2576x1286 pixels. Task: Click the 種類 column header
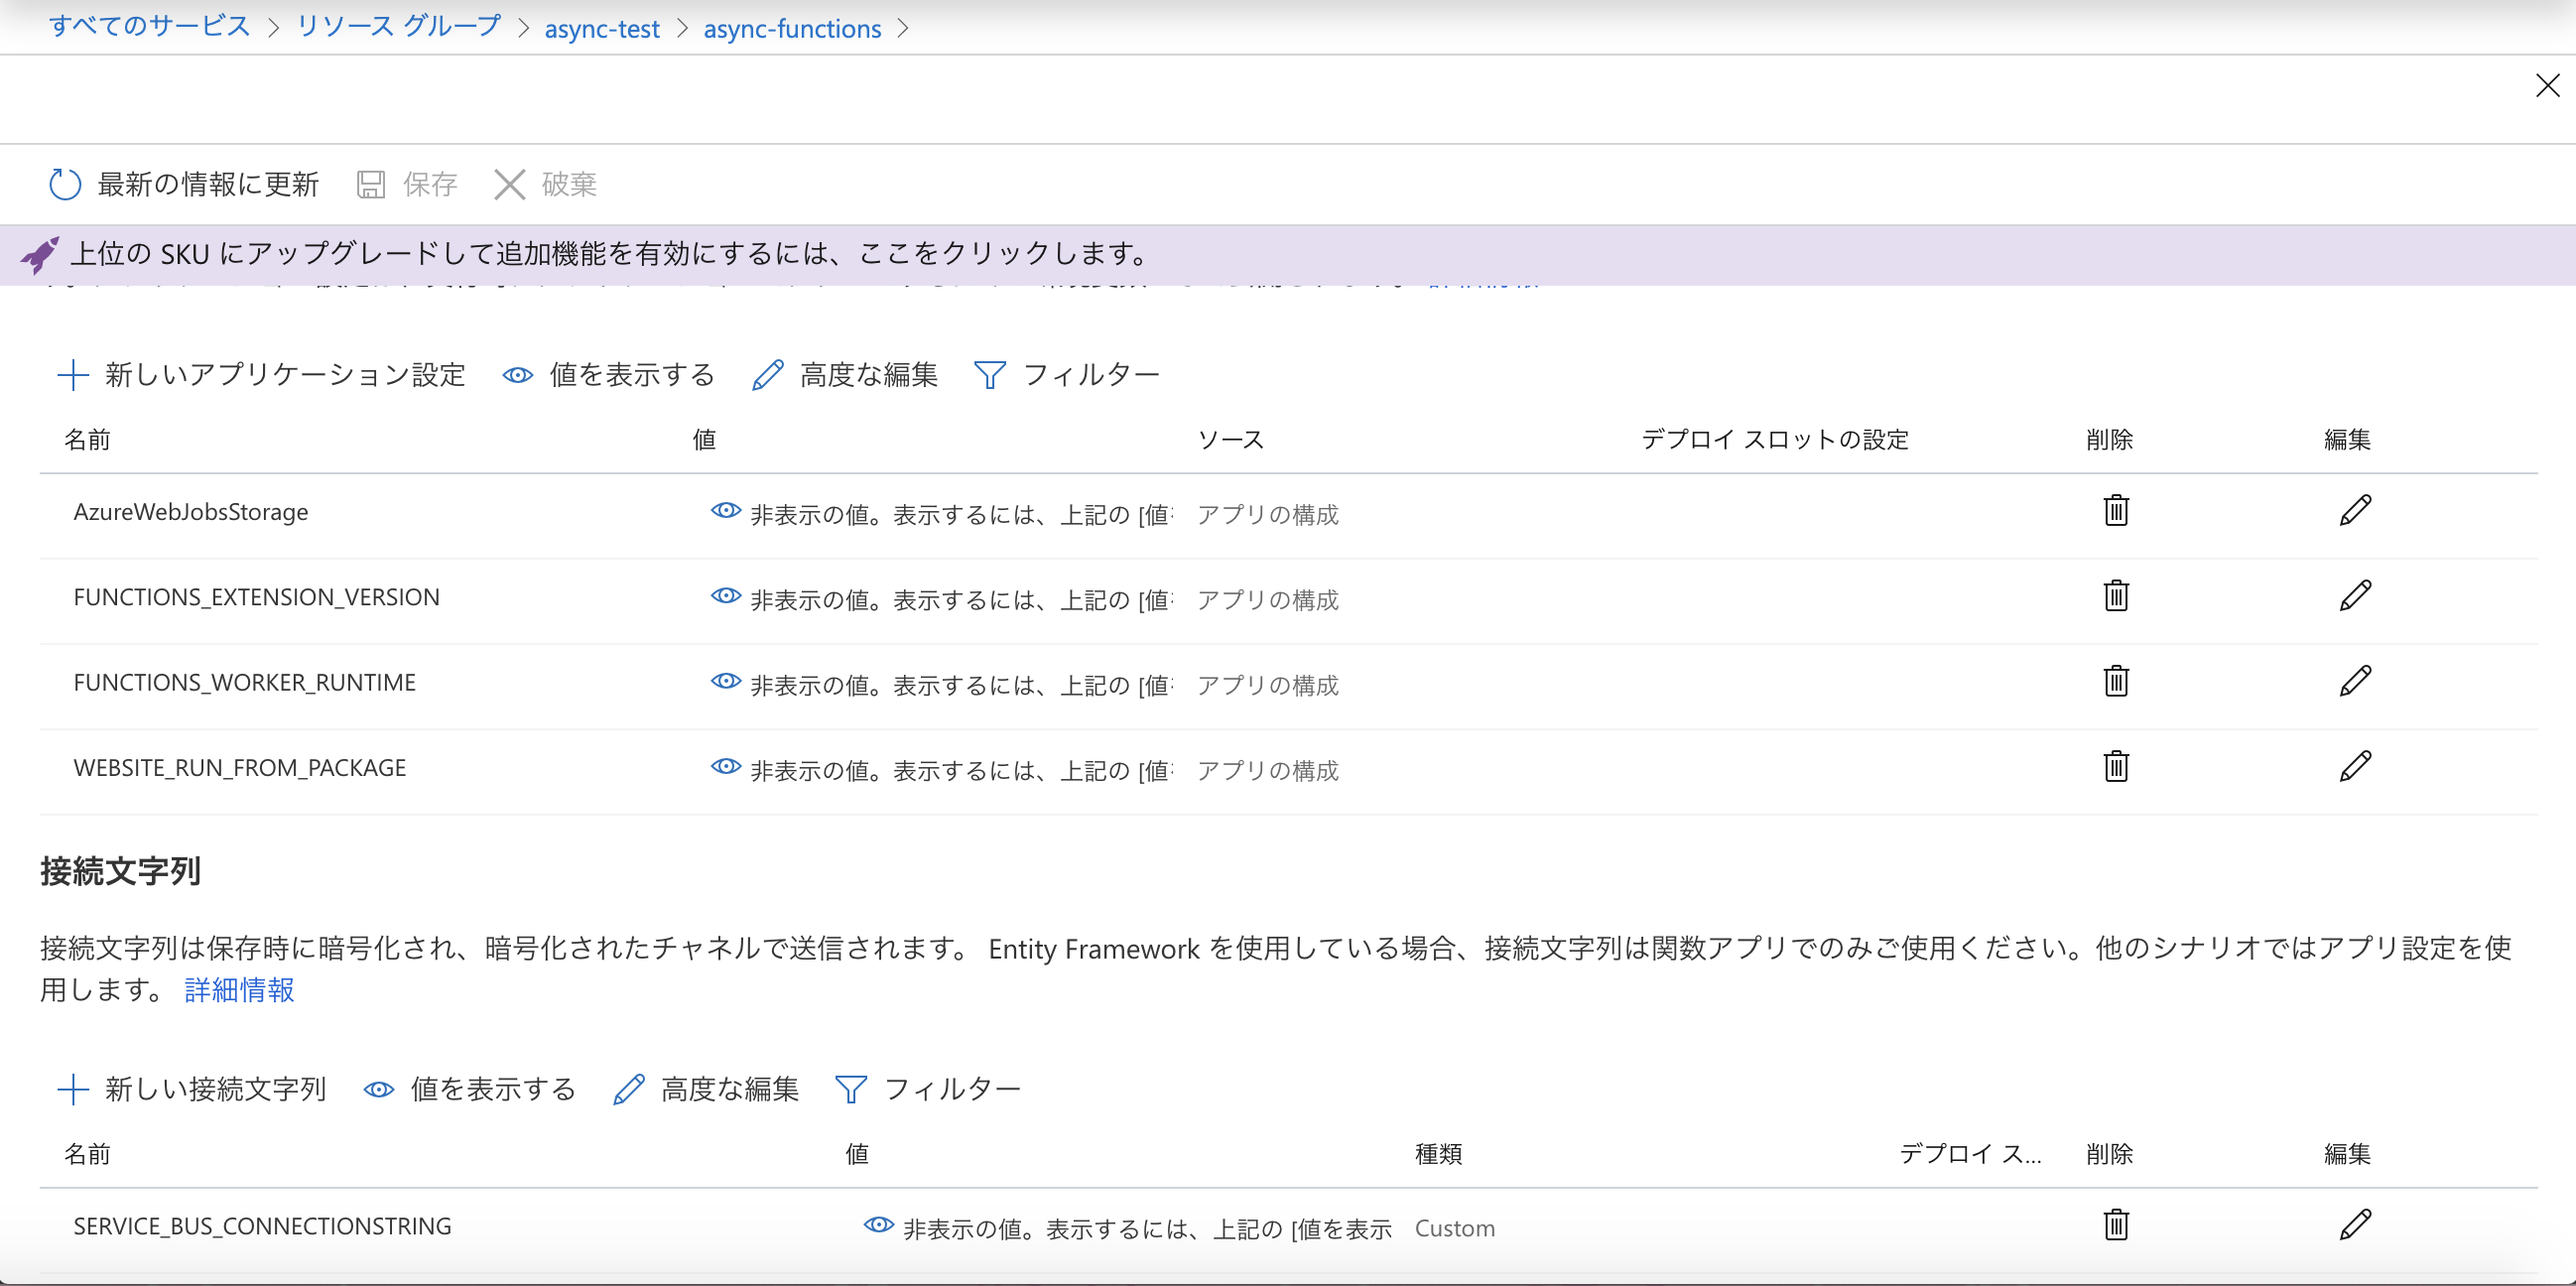(x=1438, y=1154)
